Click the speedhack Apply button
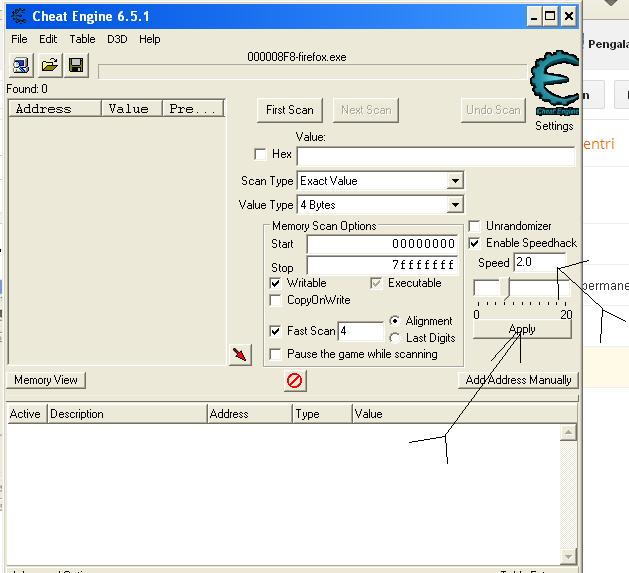 [x=522, y=329]
